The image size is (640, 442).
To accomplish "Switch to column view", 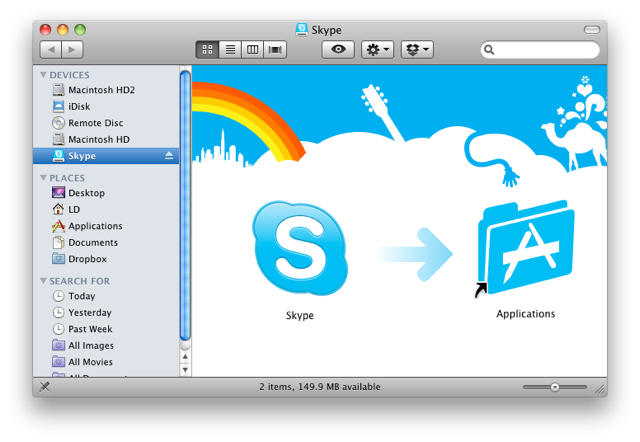I will 252,49.
